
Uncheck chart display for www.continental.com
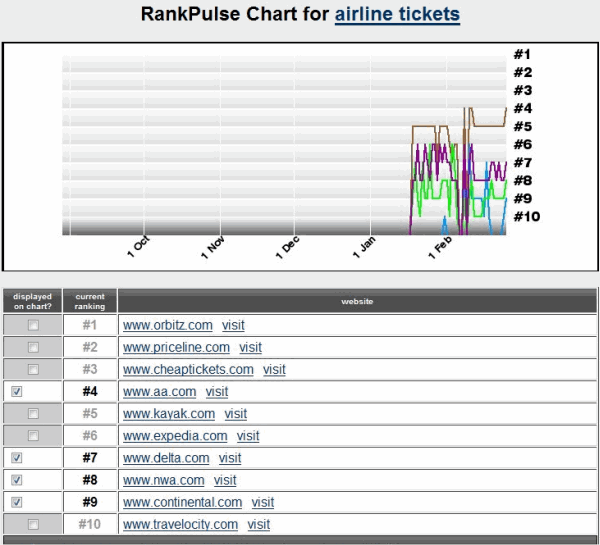click(16, 502)
